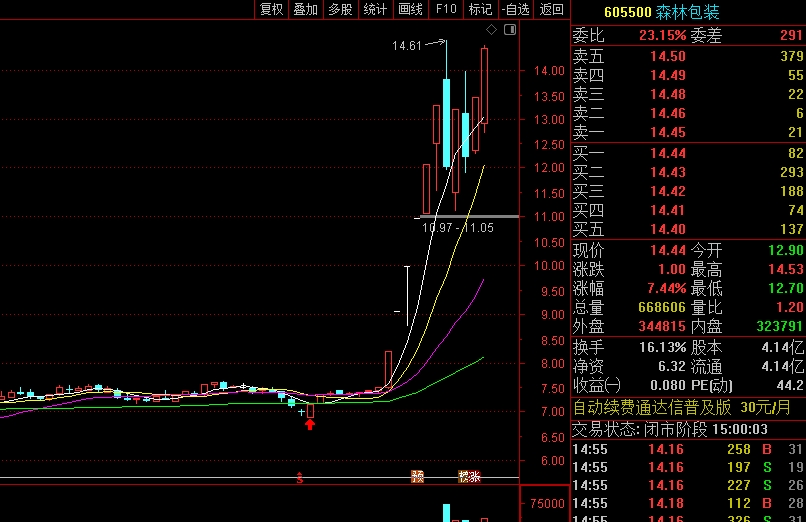Click the 10.97 - 11.05 gap label
The width and height of the screenshot is (806, 522).
[x=457, y=228]
